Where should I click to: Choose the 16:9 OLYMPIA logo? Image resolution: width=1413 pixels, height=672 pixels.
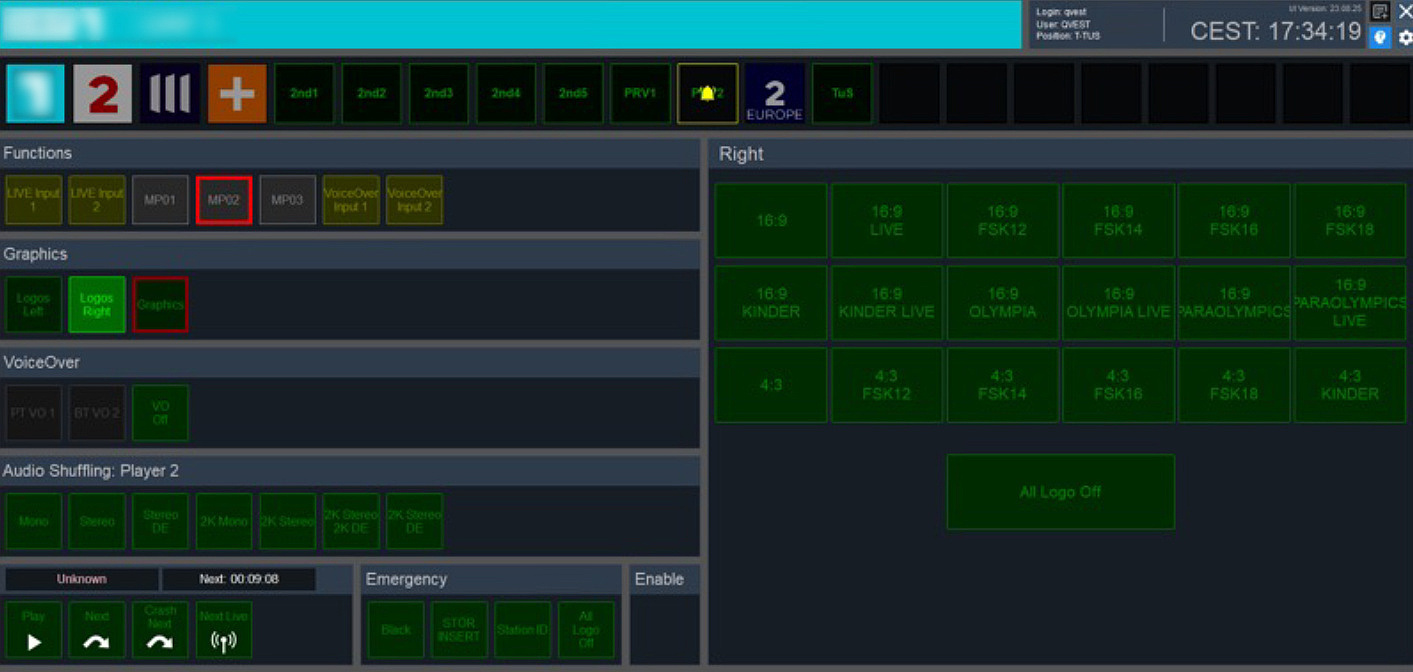(x=1003, y=303)
